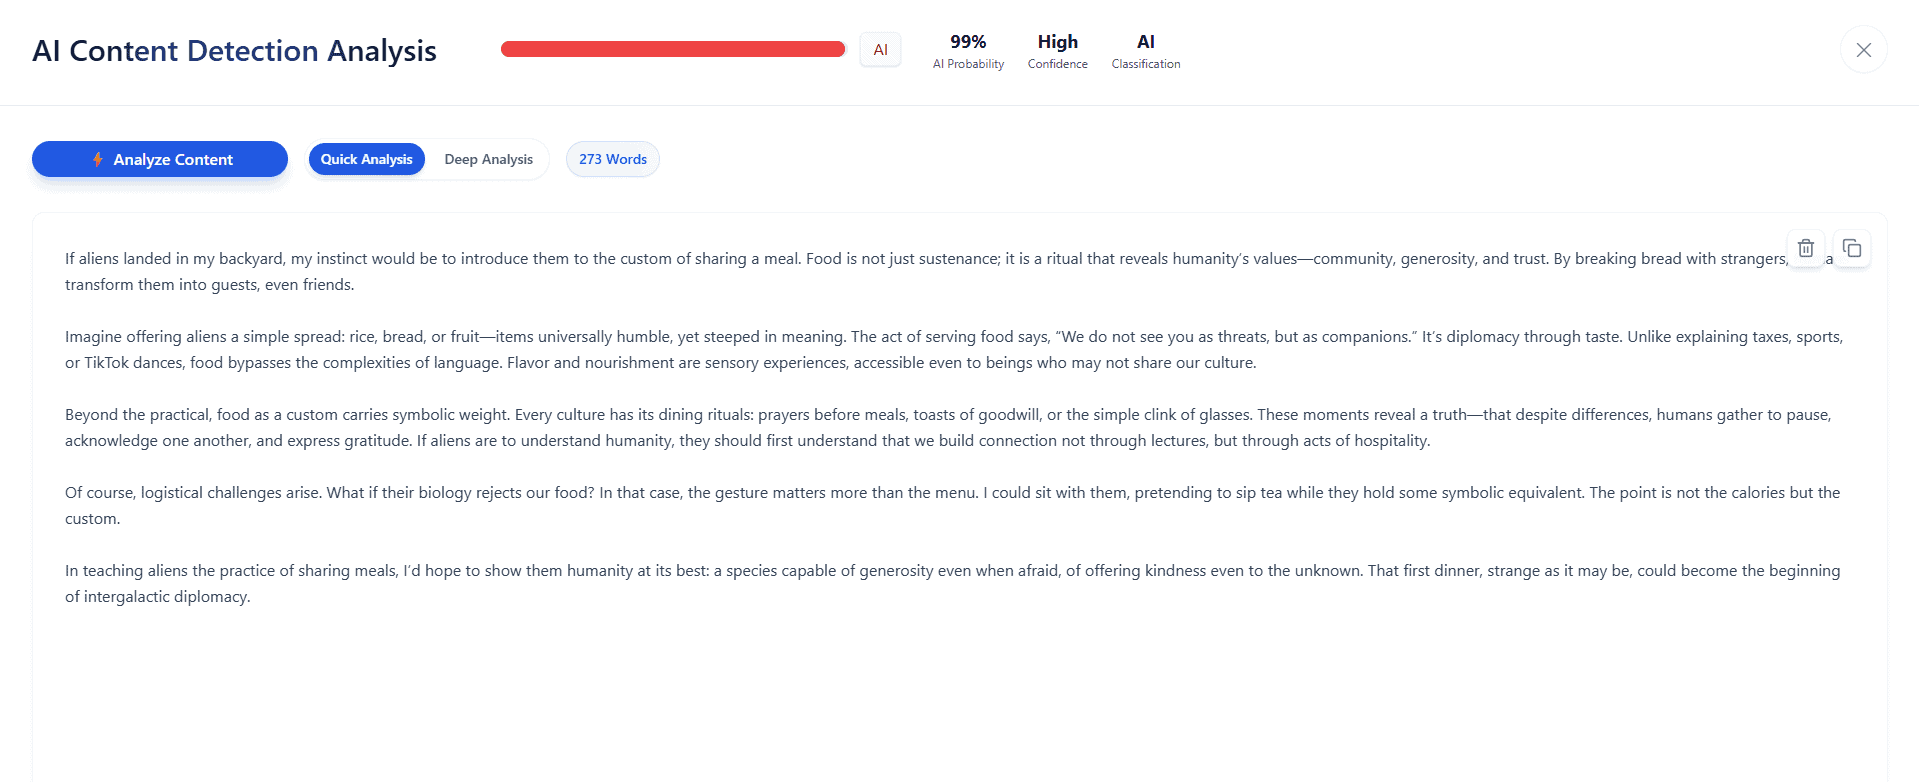The image size is (1919, 782).
Task: Select the Quick Analysis mode
Action: pyautogui.click(x=366, y=159)
